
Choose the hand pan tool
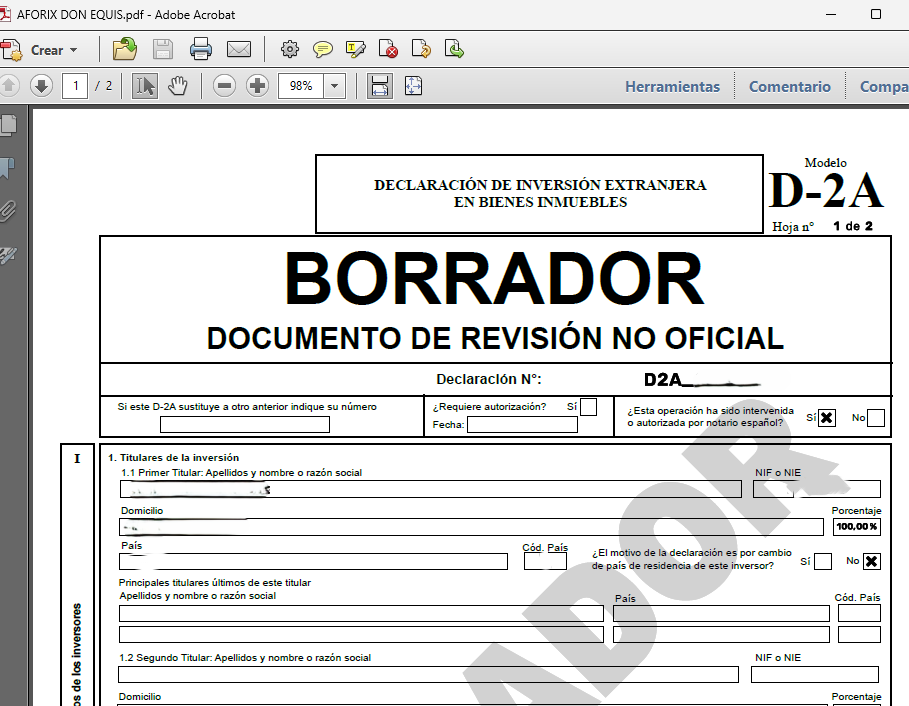point(178,86)
